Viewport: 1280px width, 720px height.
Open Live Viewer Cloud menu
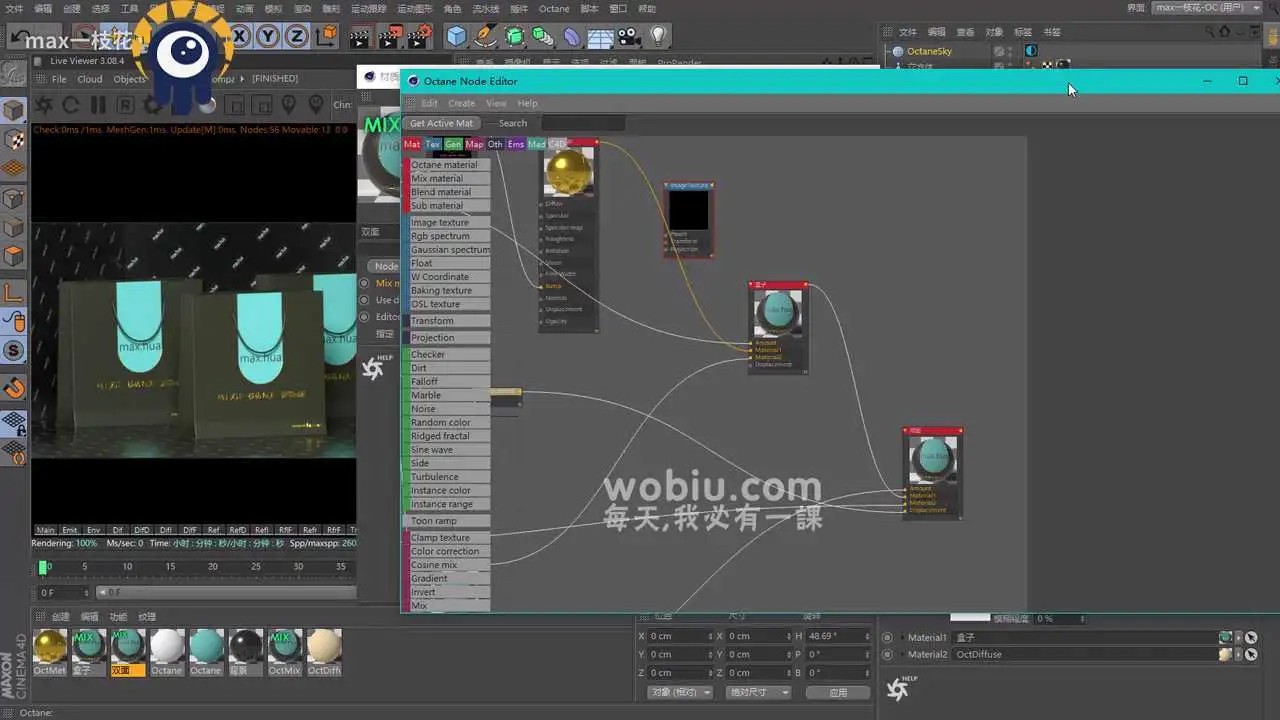click(x=90, y=79)
